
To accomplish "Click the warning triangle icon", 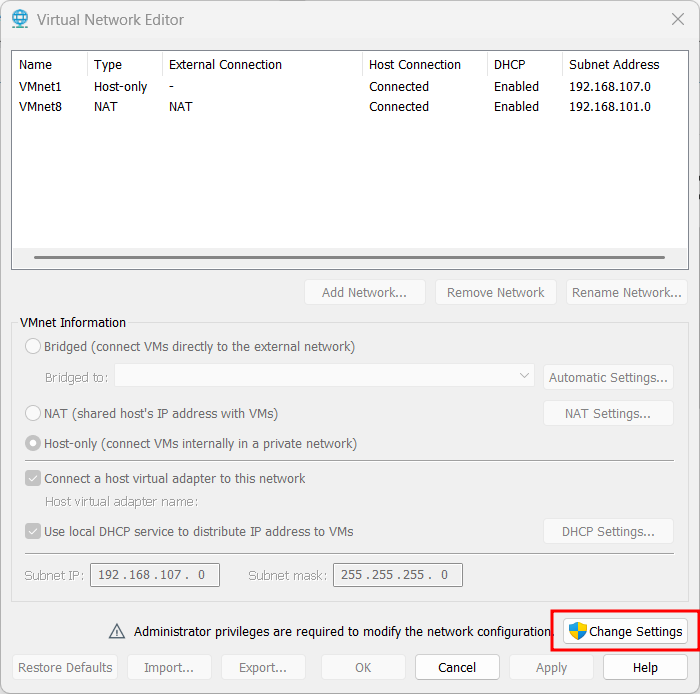I will [117, 631].
